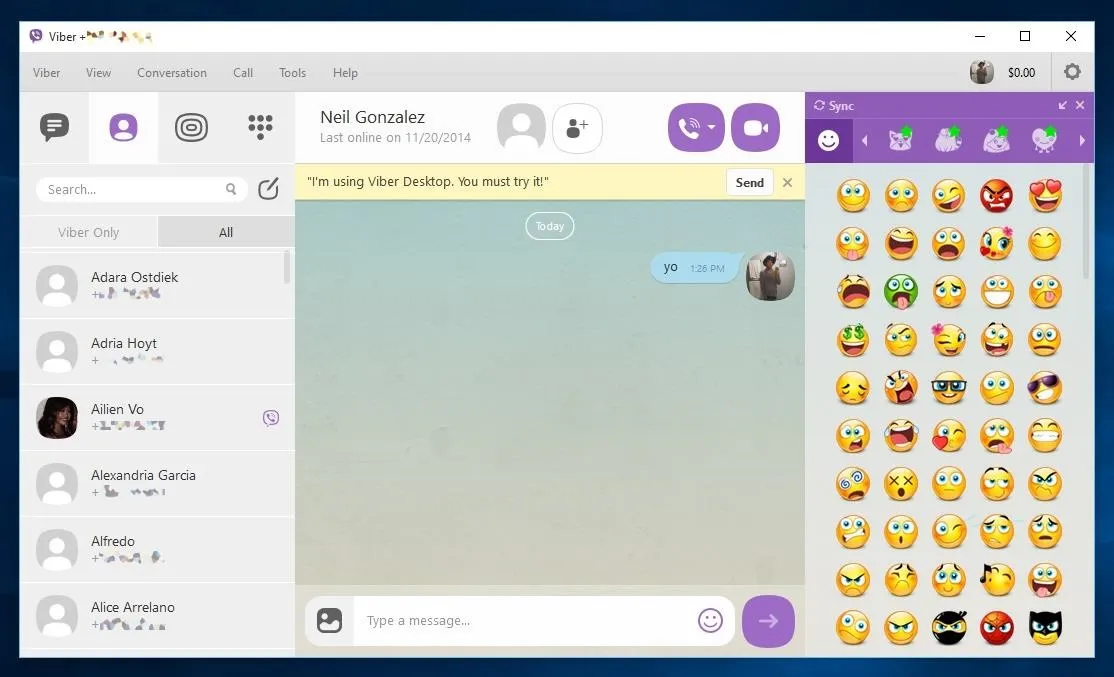This screenshot has height=677, width=1114.
Task: Open the Help menu
Action: pos(345,72)
